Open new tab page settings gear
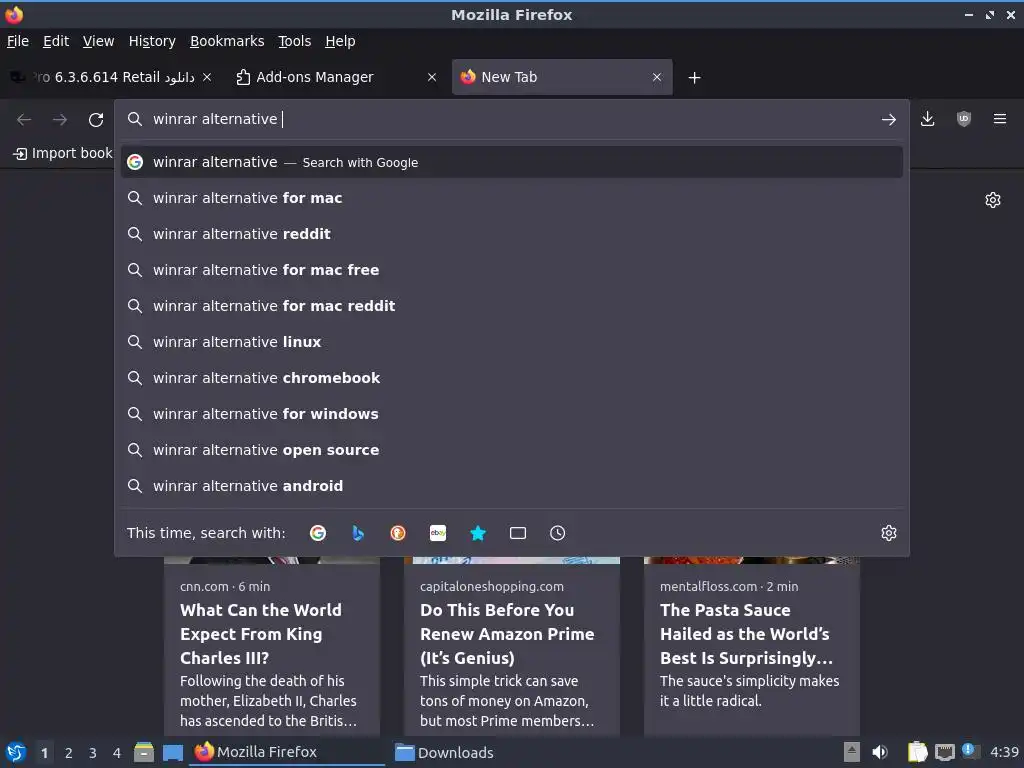Image resolution: width=1024 pixels, height=768 pixels. pyautogui.click(x=993, y=200)
